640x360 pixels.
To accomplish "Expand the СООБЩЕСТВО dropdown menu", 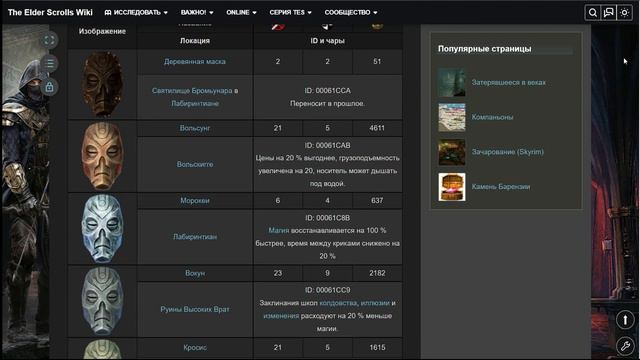I will [351, 13].
